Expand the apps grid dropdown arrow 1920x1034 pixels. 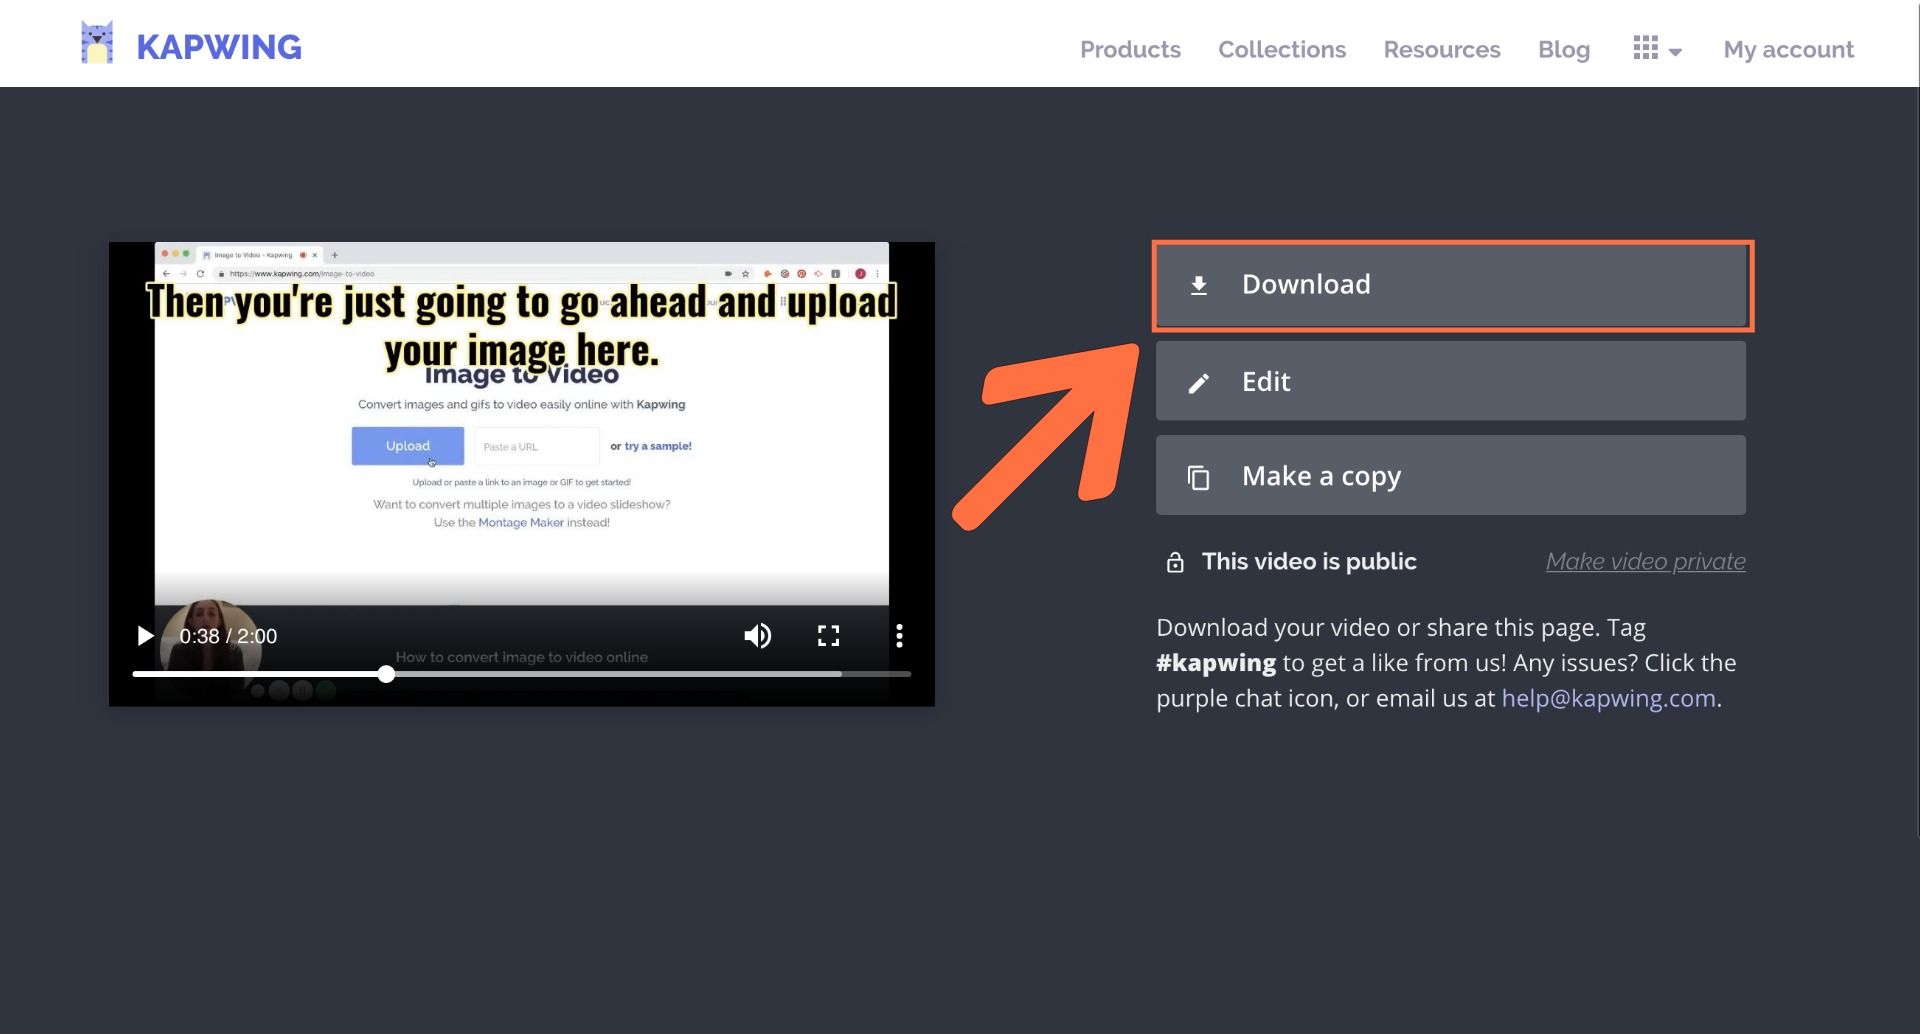(1675, 52)
